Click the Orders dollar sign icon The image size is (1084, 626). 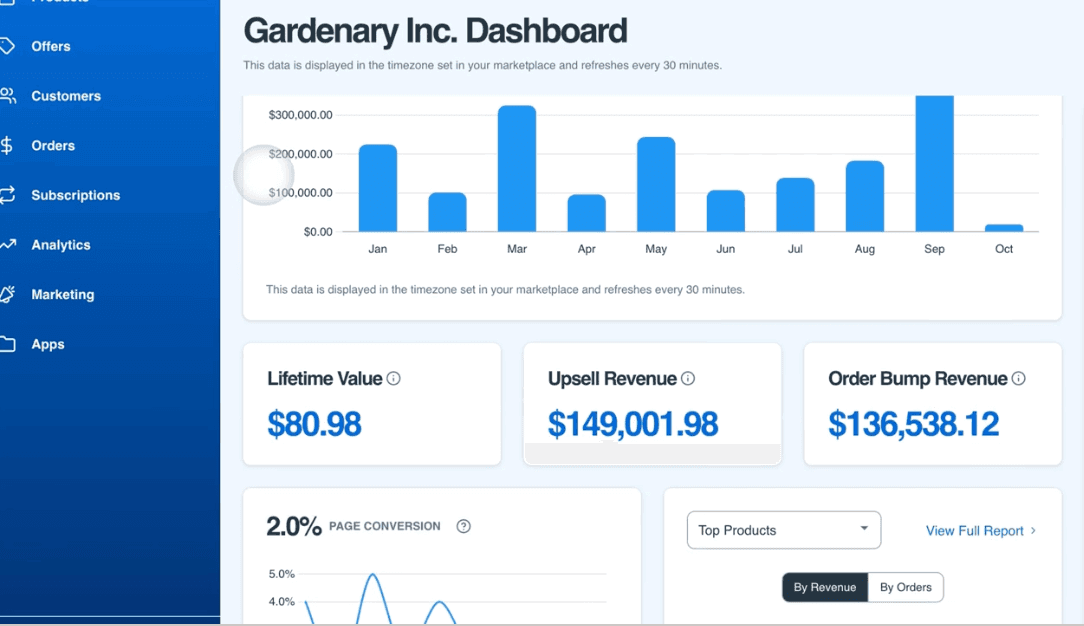coord(7,146)
